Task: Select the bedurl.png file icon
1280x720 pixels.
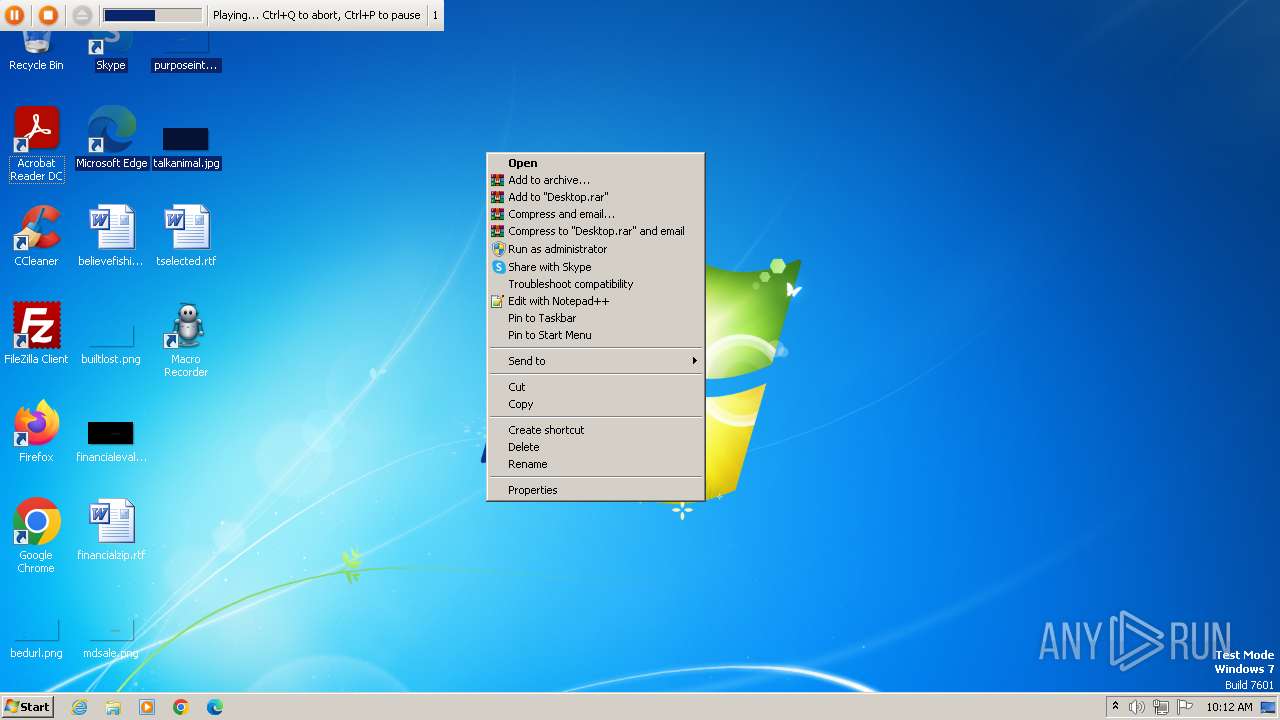Action: 36,640
